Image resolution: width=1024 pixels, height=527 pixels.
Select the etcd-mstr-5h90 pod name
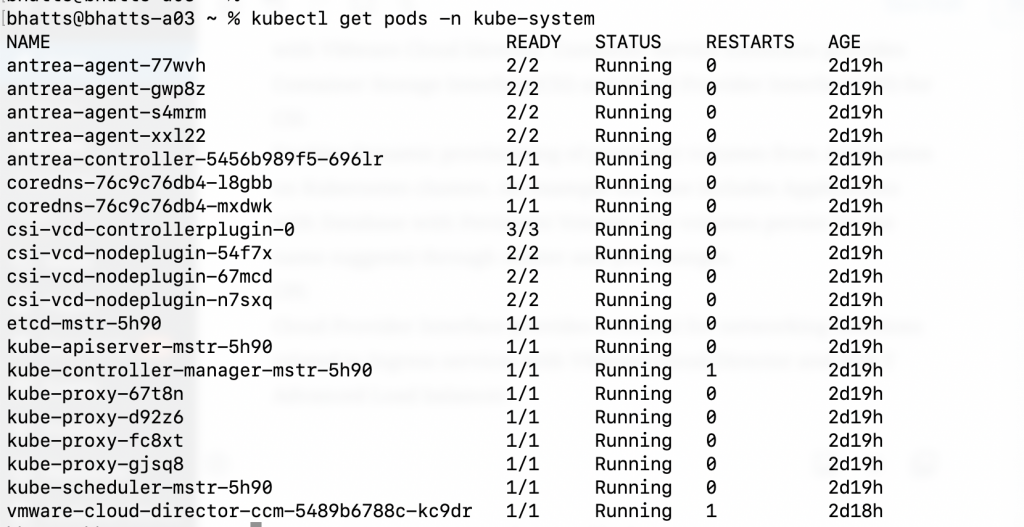pos(83,323)
